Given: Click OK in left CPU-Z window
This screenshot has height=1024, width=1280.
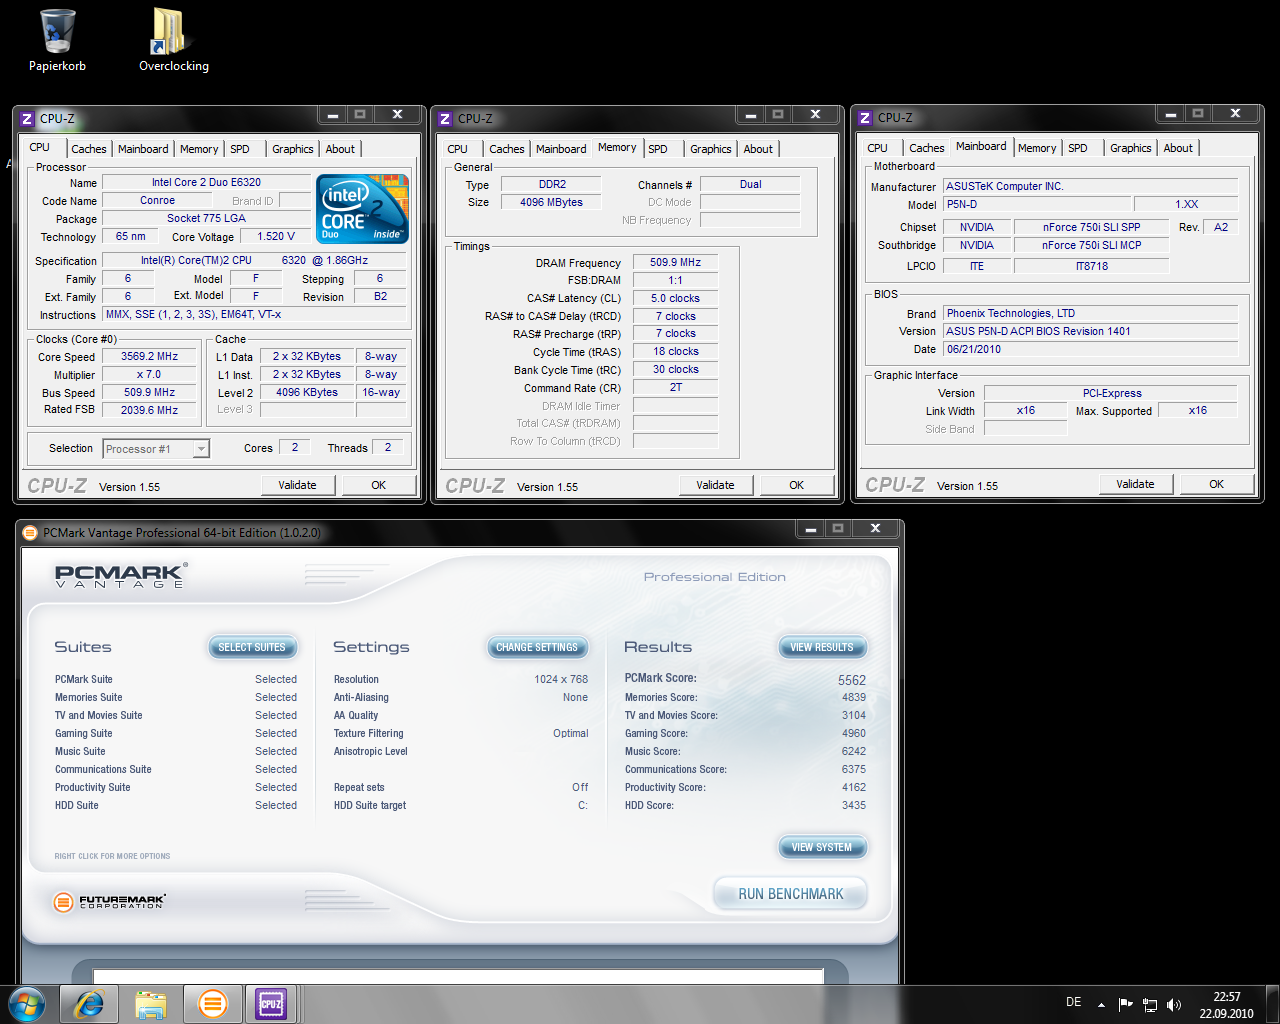Looking at the screenshot, I should click(378, 485).
